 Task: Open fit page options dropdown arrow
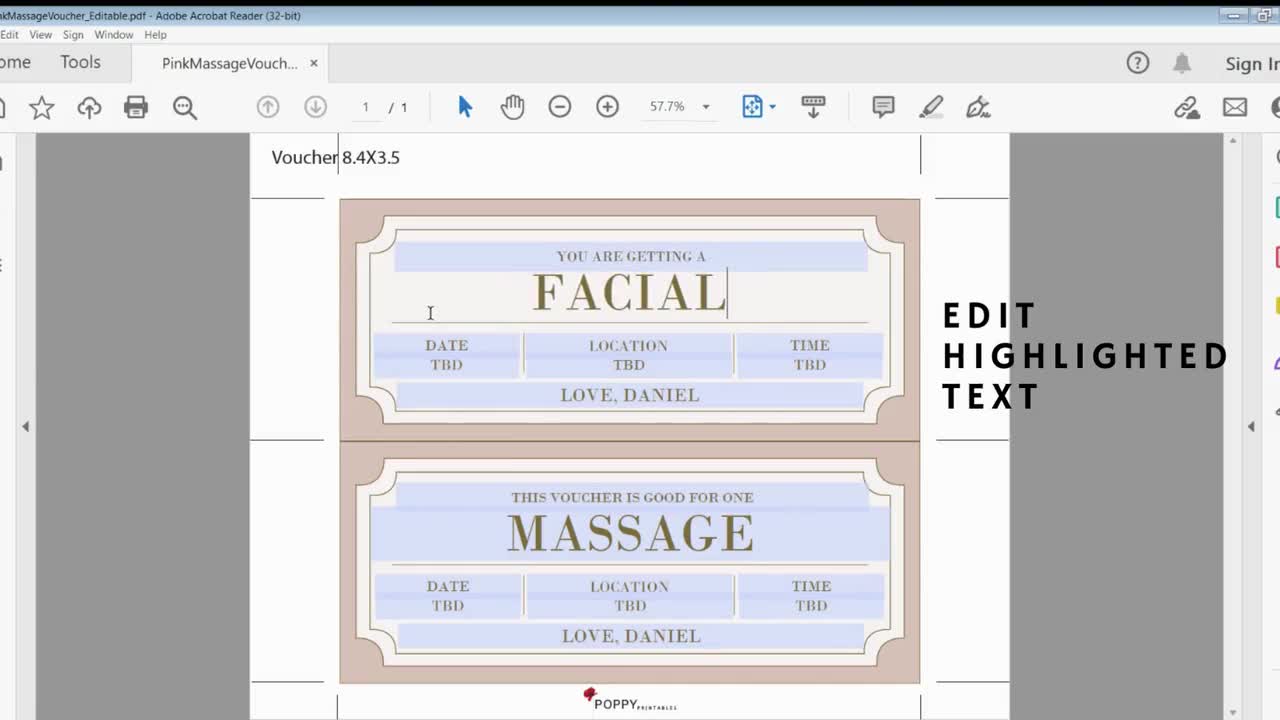[x=772, y=107]
